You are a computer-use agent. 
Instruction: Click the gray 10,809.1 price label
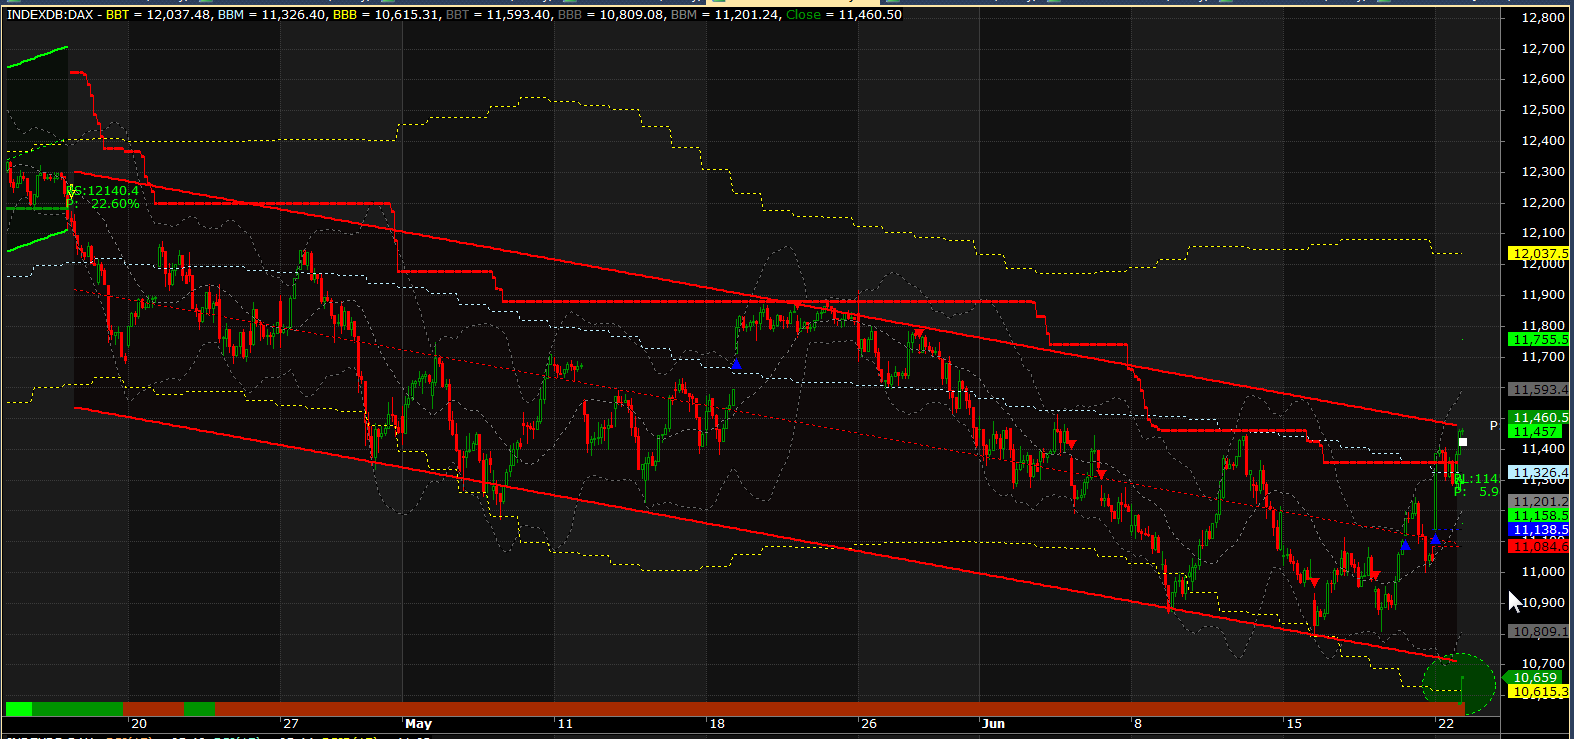coord(1539,632)
